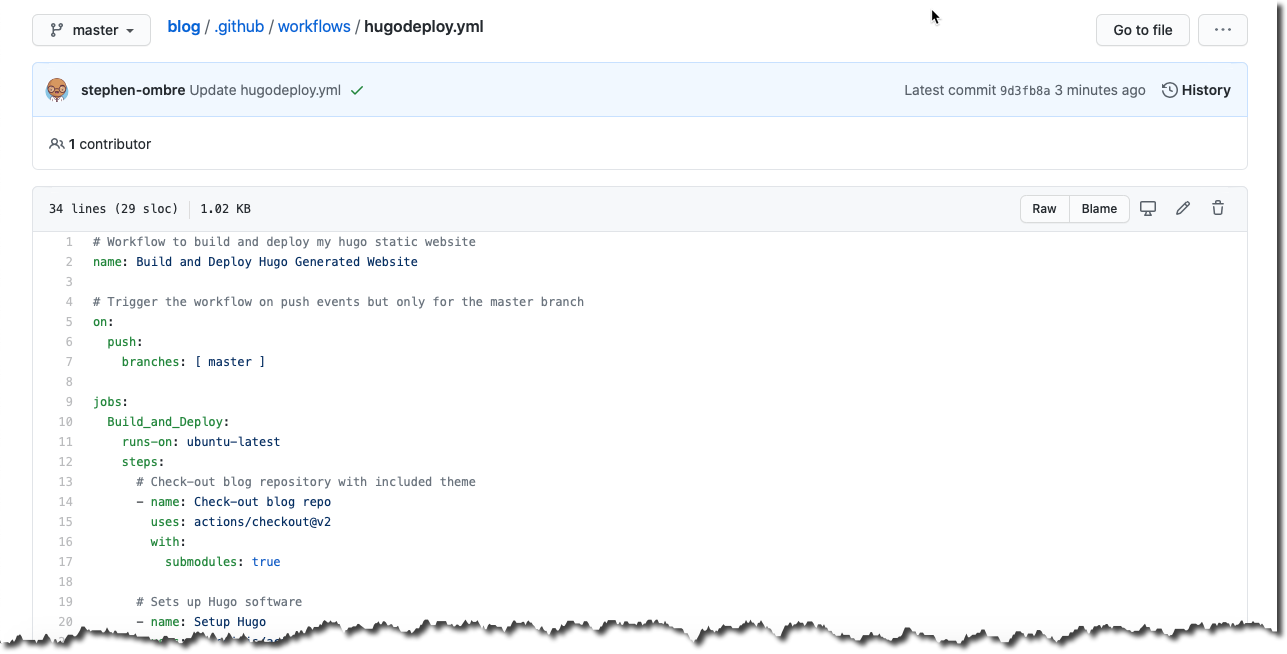Select line number 15
1287x654 pixels.
tap(66, 522)
